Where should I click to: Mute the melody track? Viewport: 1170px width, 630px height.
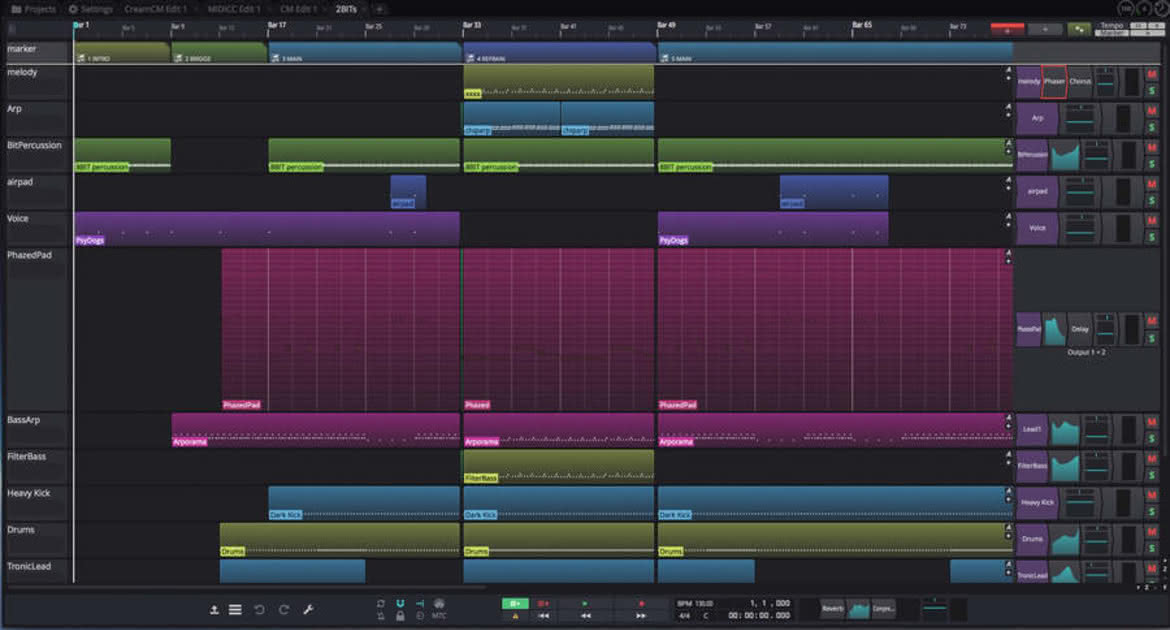[x=1151, y=74]
